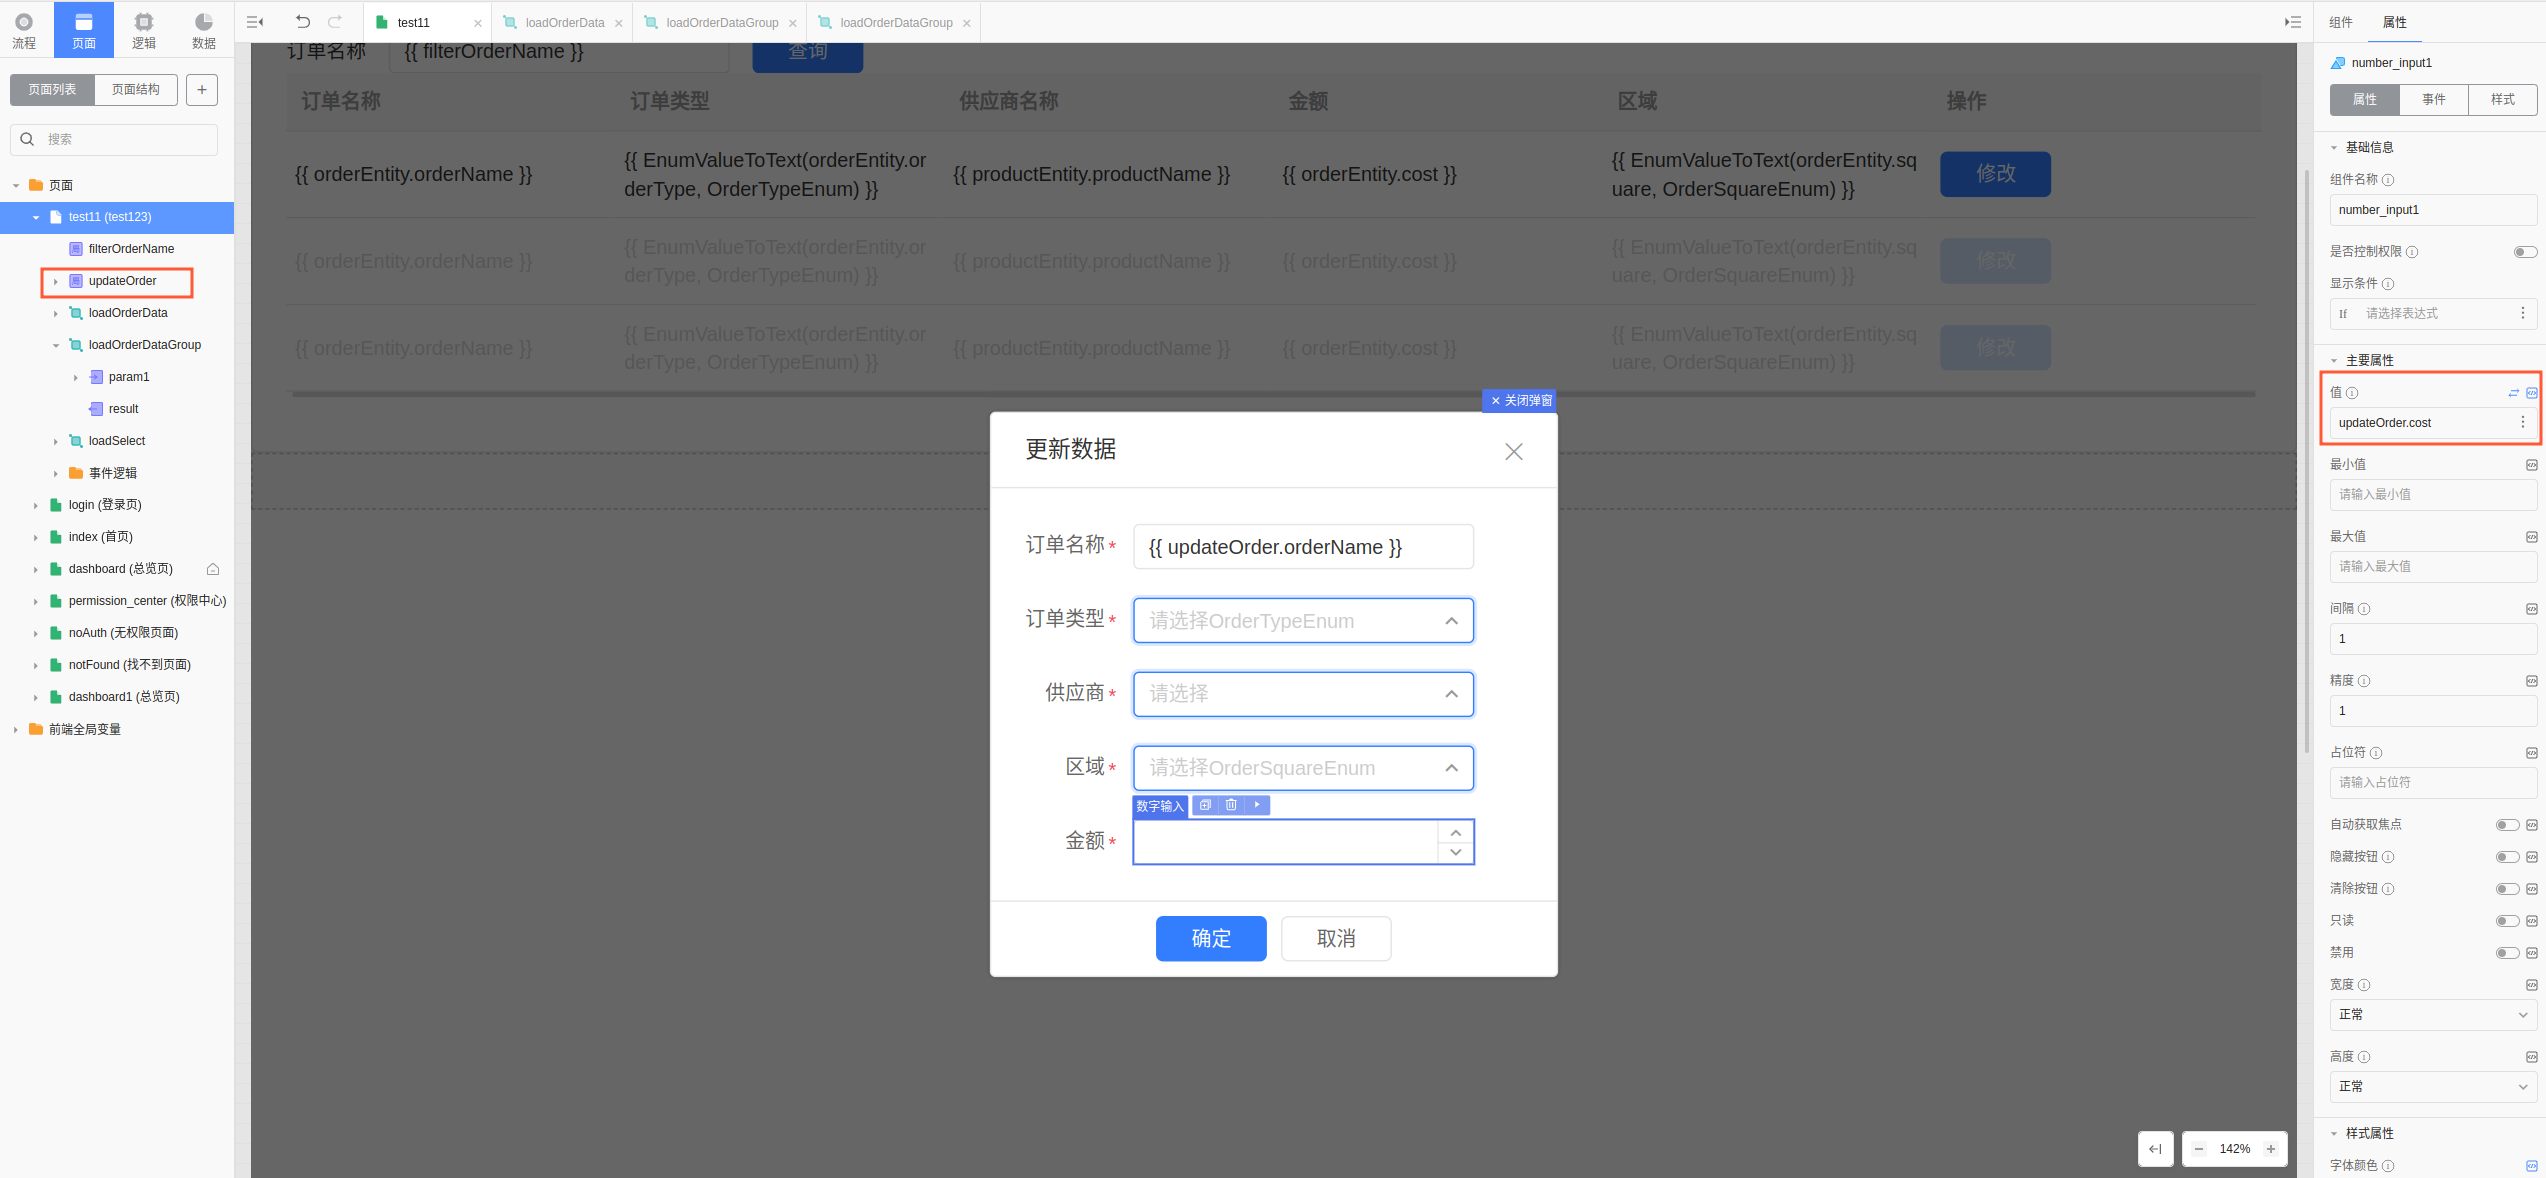Screen dimensions: 2546x1178
Task: Collapse the 主要属性 section
Action: click(x=2334, y=361)
